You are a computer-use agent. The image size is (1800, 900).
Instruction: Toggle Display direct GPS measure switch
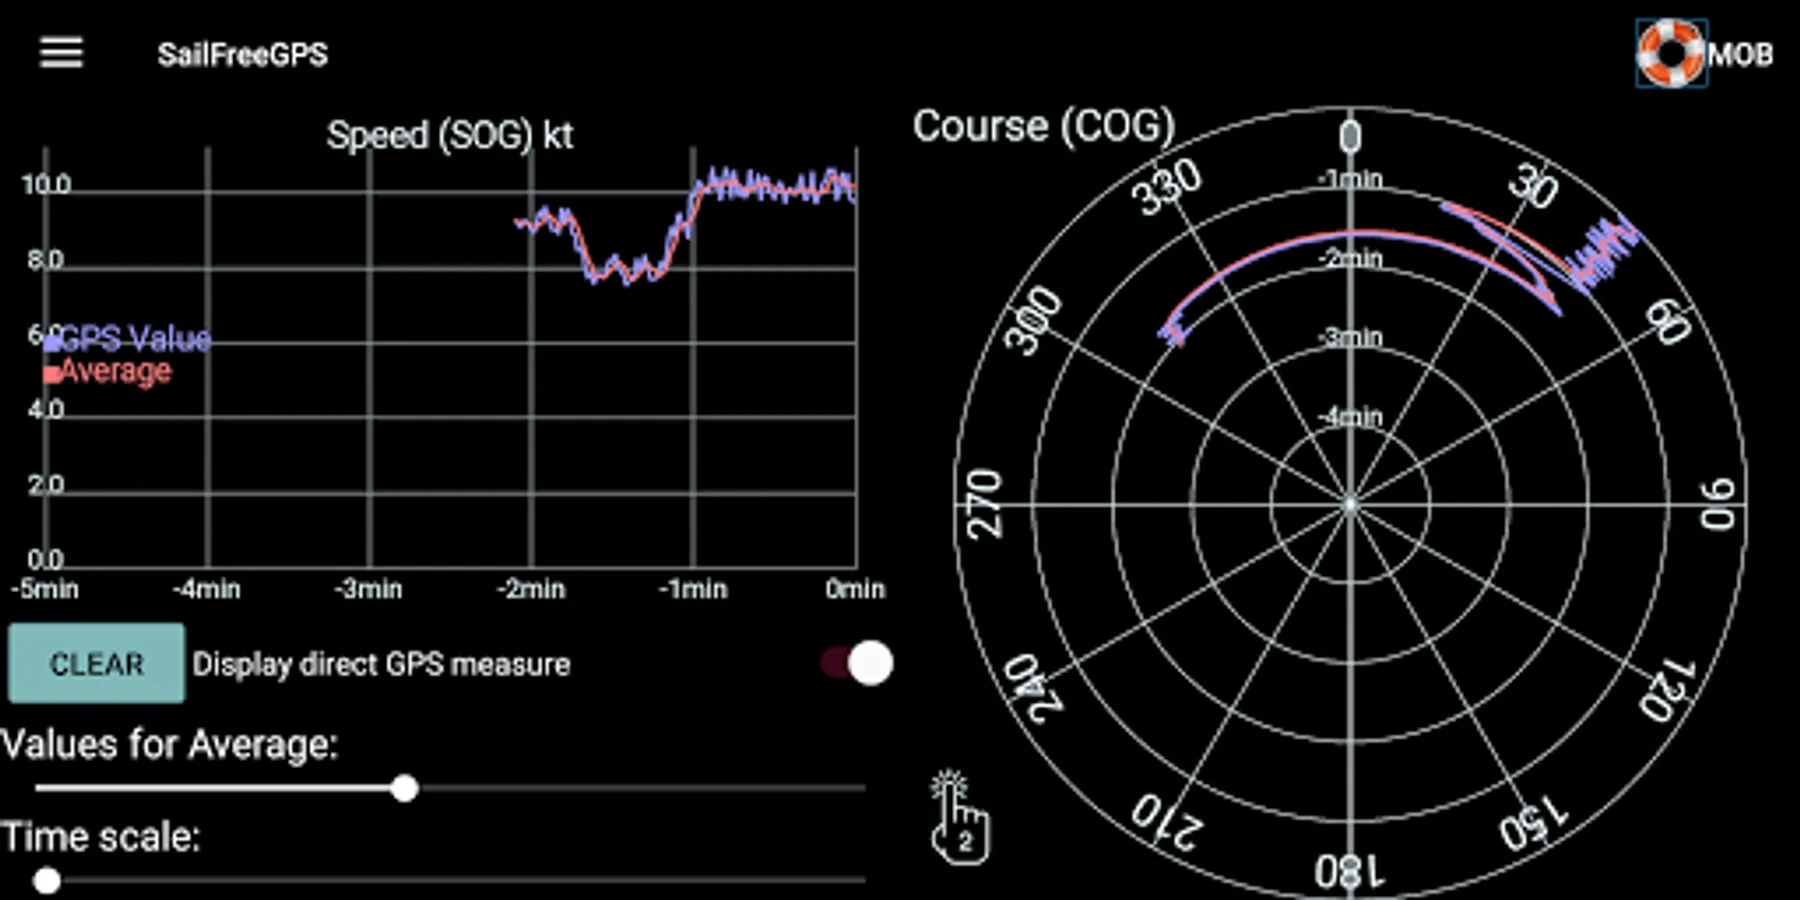(x=857, y=663)
